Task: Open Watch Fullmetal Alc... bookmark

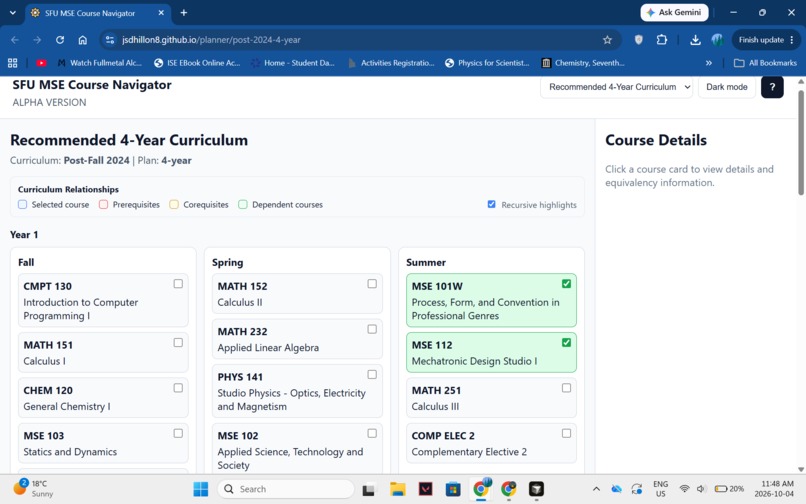Action: pos(100,63)
